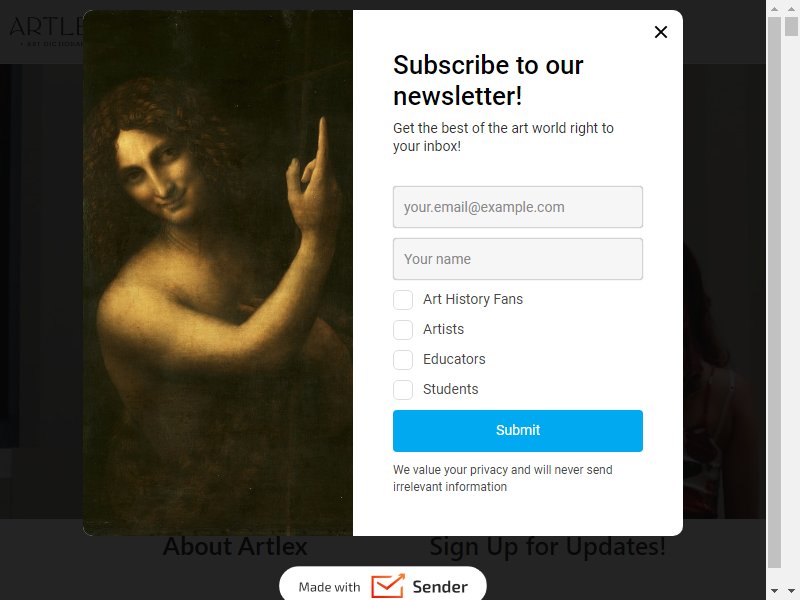Viewport: 800px width, 600px height.
Task: Close the newsletter popup with the X icon
Action: click(x=661, y=32)
